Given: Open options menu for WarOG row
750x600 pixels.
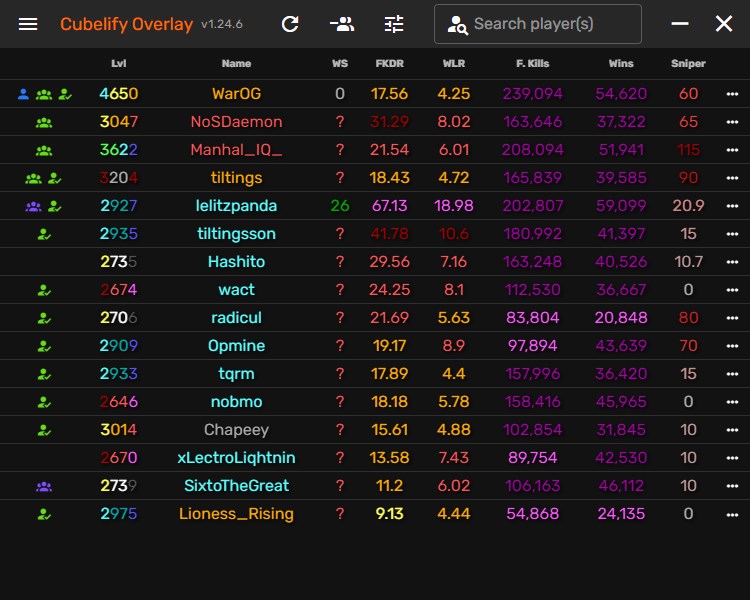Looking at the screenshot, I should pos(732,94).
